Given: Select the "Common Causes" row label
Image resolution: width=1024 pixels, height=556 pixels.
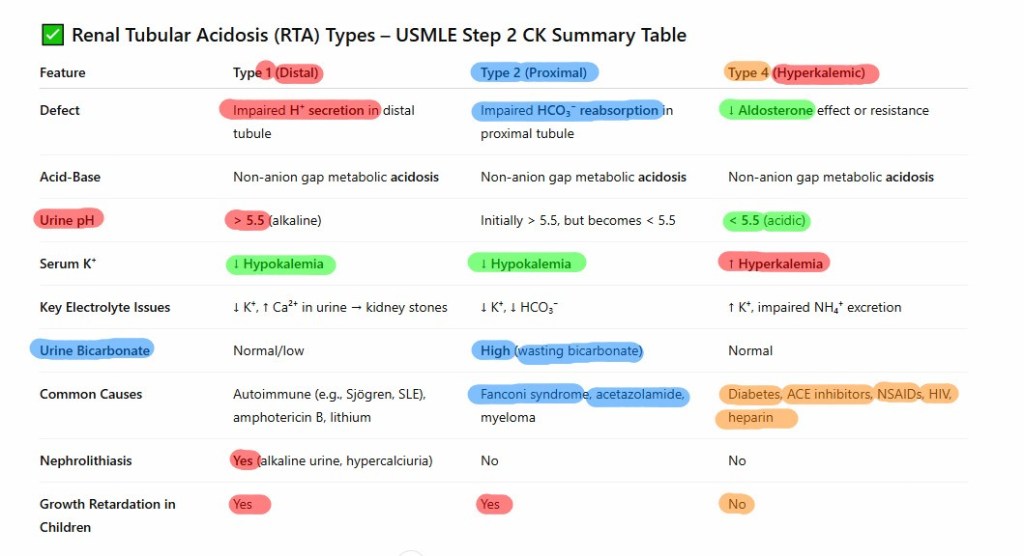Looking at the screenshot, I should pos(91,394).
